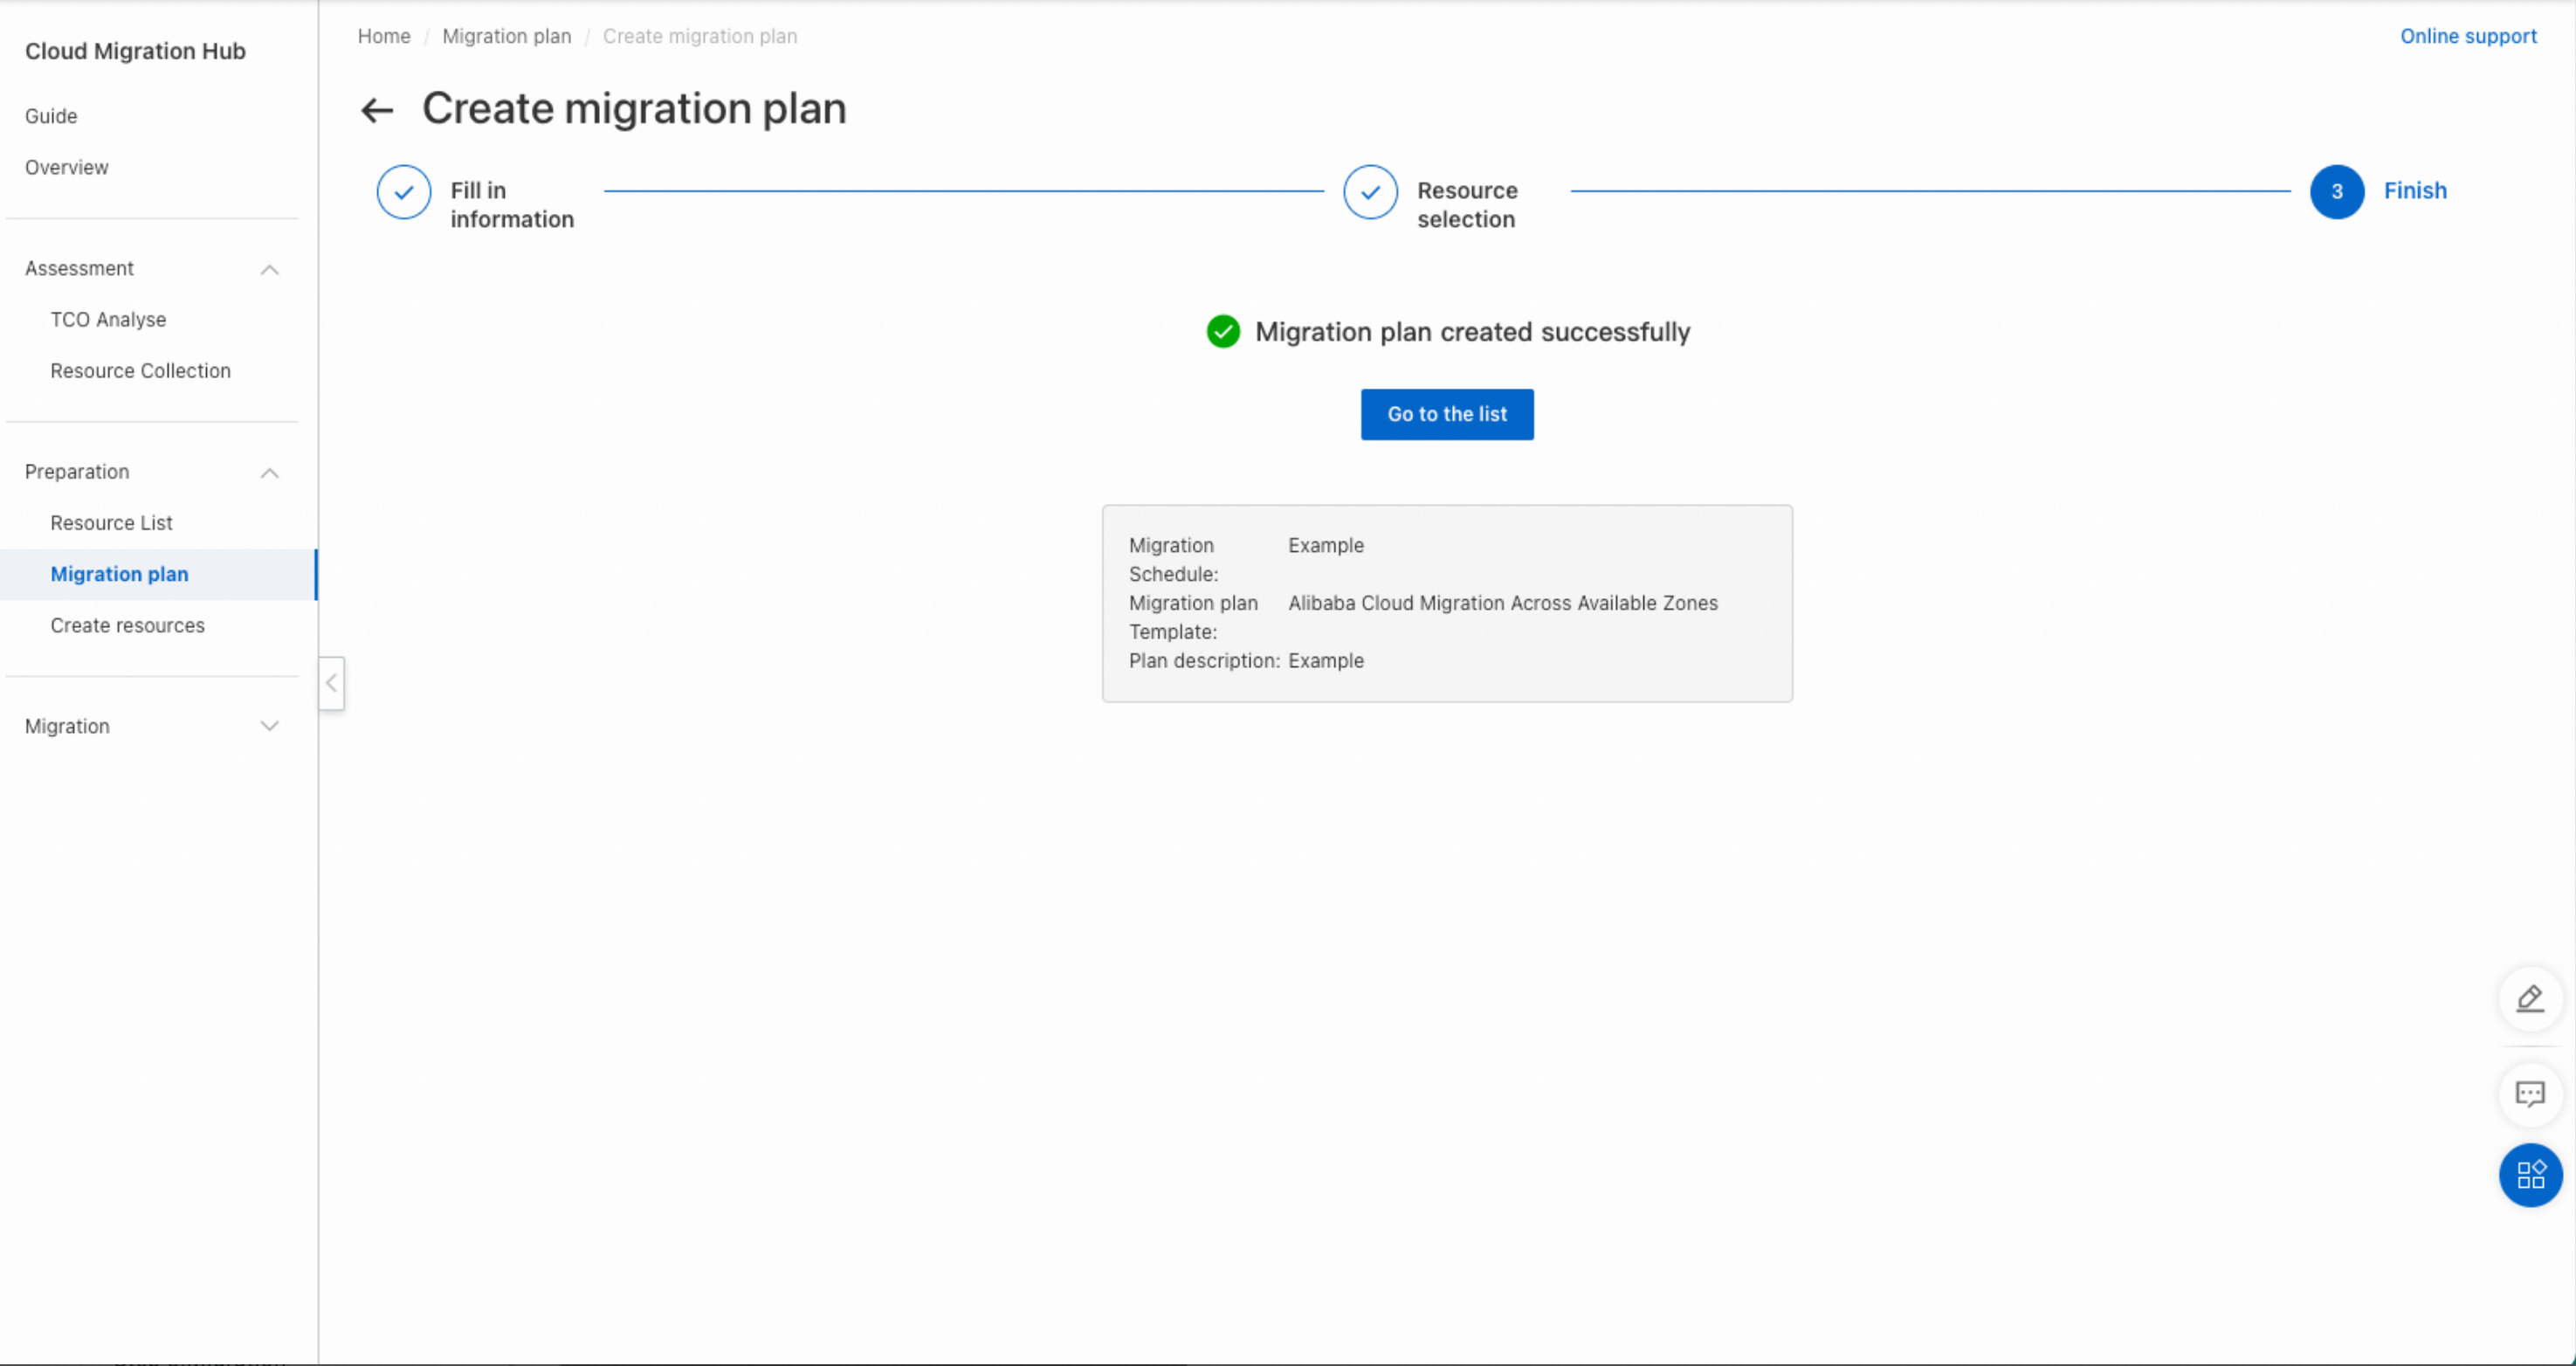Click the edit pencil floating icon

(2530, 998)
